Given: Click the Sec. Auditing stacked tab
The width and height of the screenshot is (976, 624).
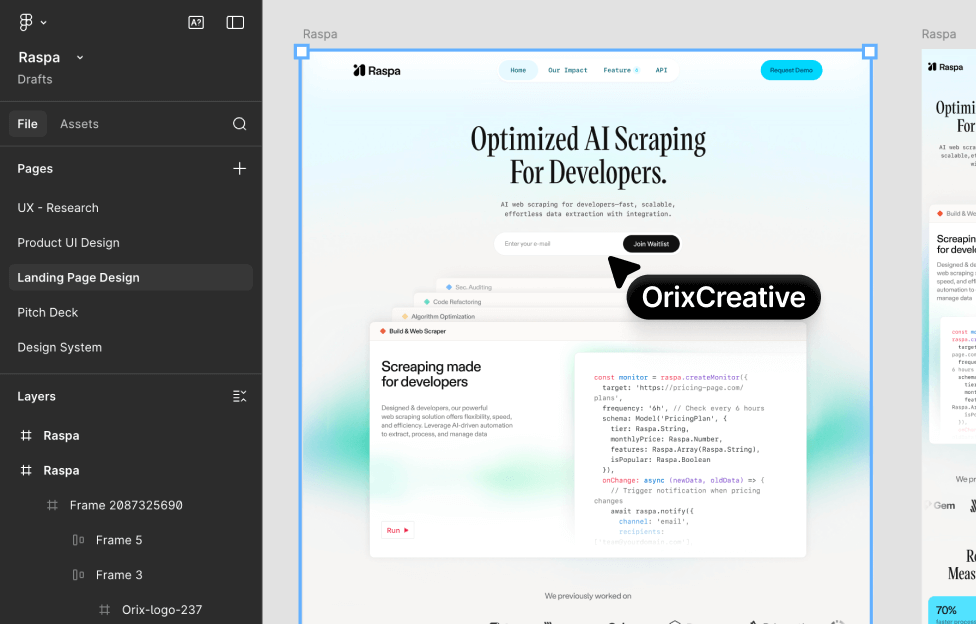Looking at the screenshot, I should coord(473,287).
